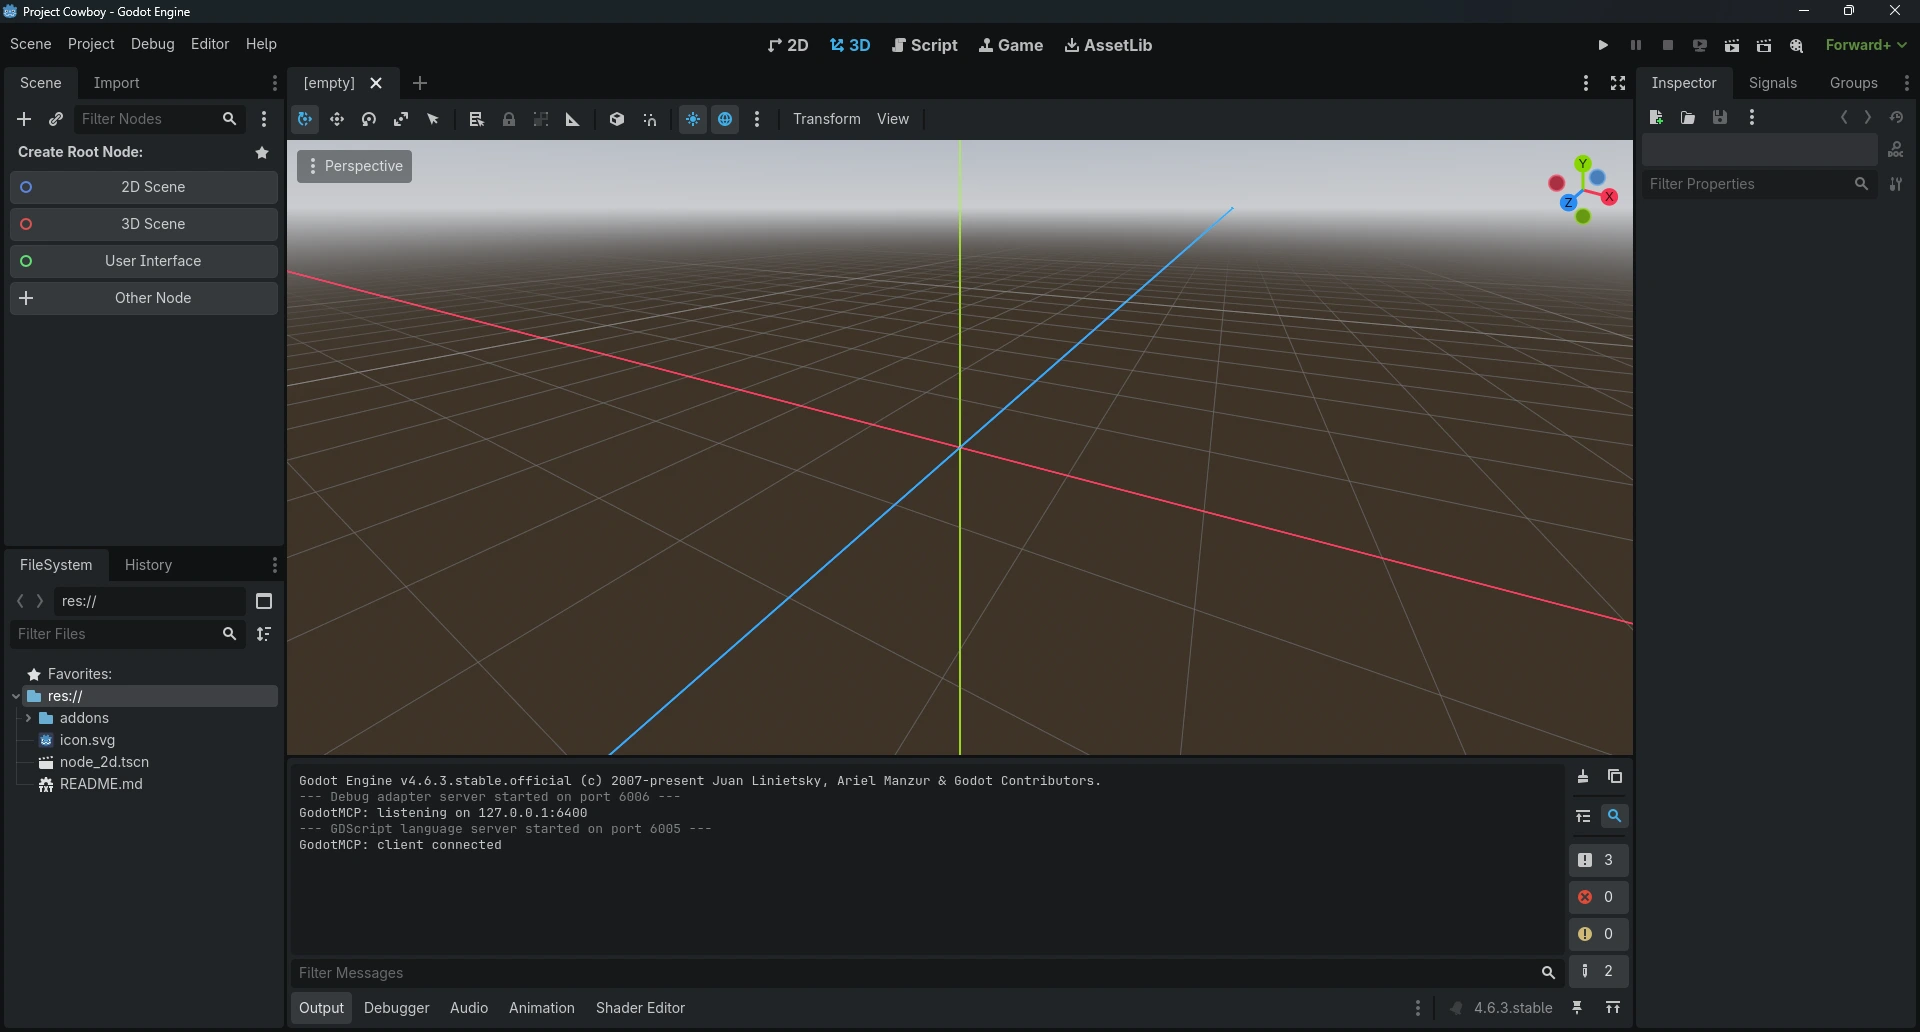Switch to Script workspace
The width and height of the screenshot is (1920, 1032).
tap(925, 45)
